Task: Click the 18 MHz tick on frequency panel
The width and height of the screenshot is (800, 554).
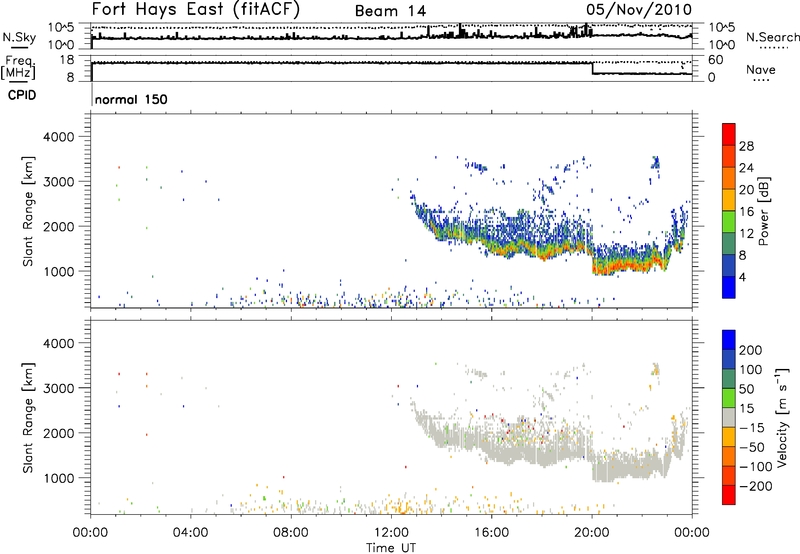Action: (x=68, y=60)
